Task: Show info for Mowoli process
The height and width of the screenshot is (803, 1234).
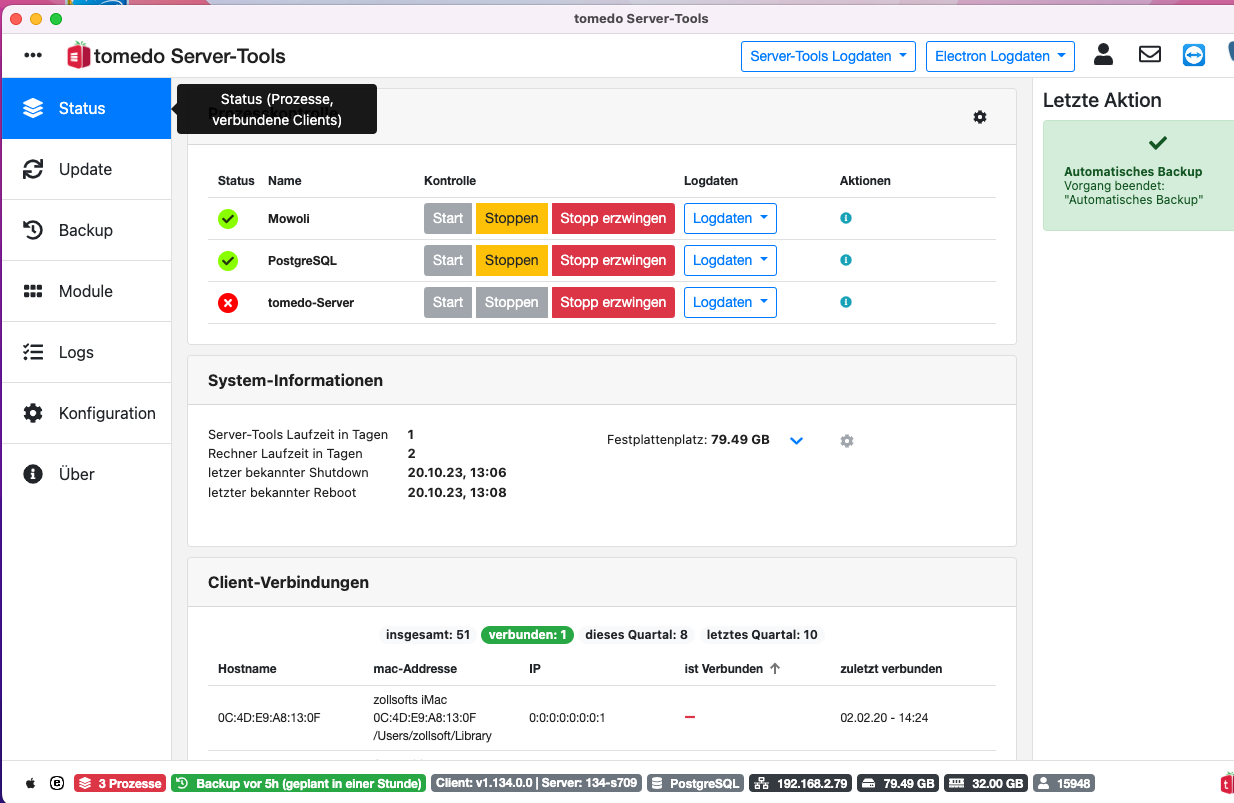Action: [x=846, y=218]
